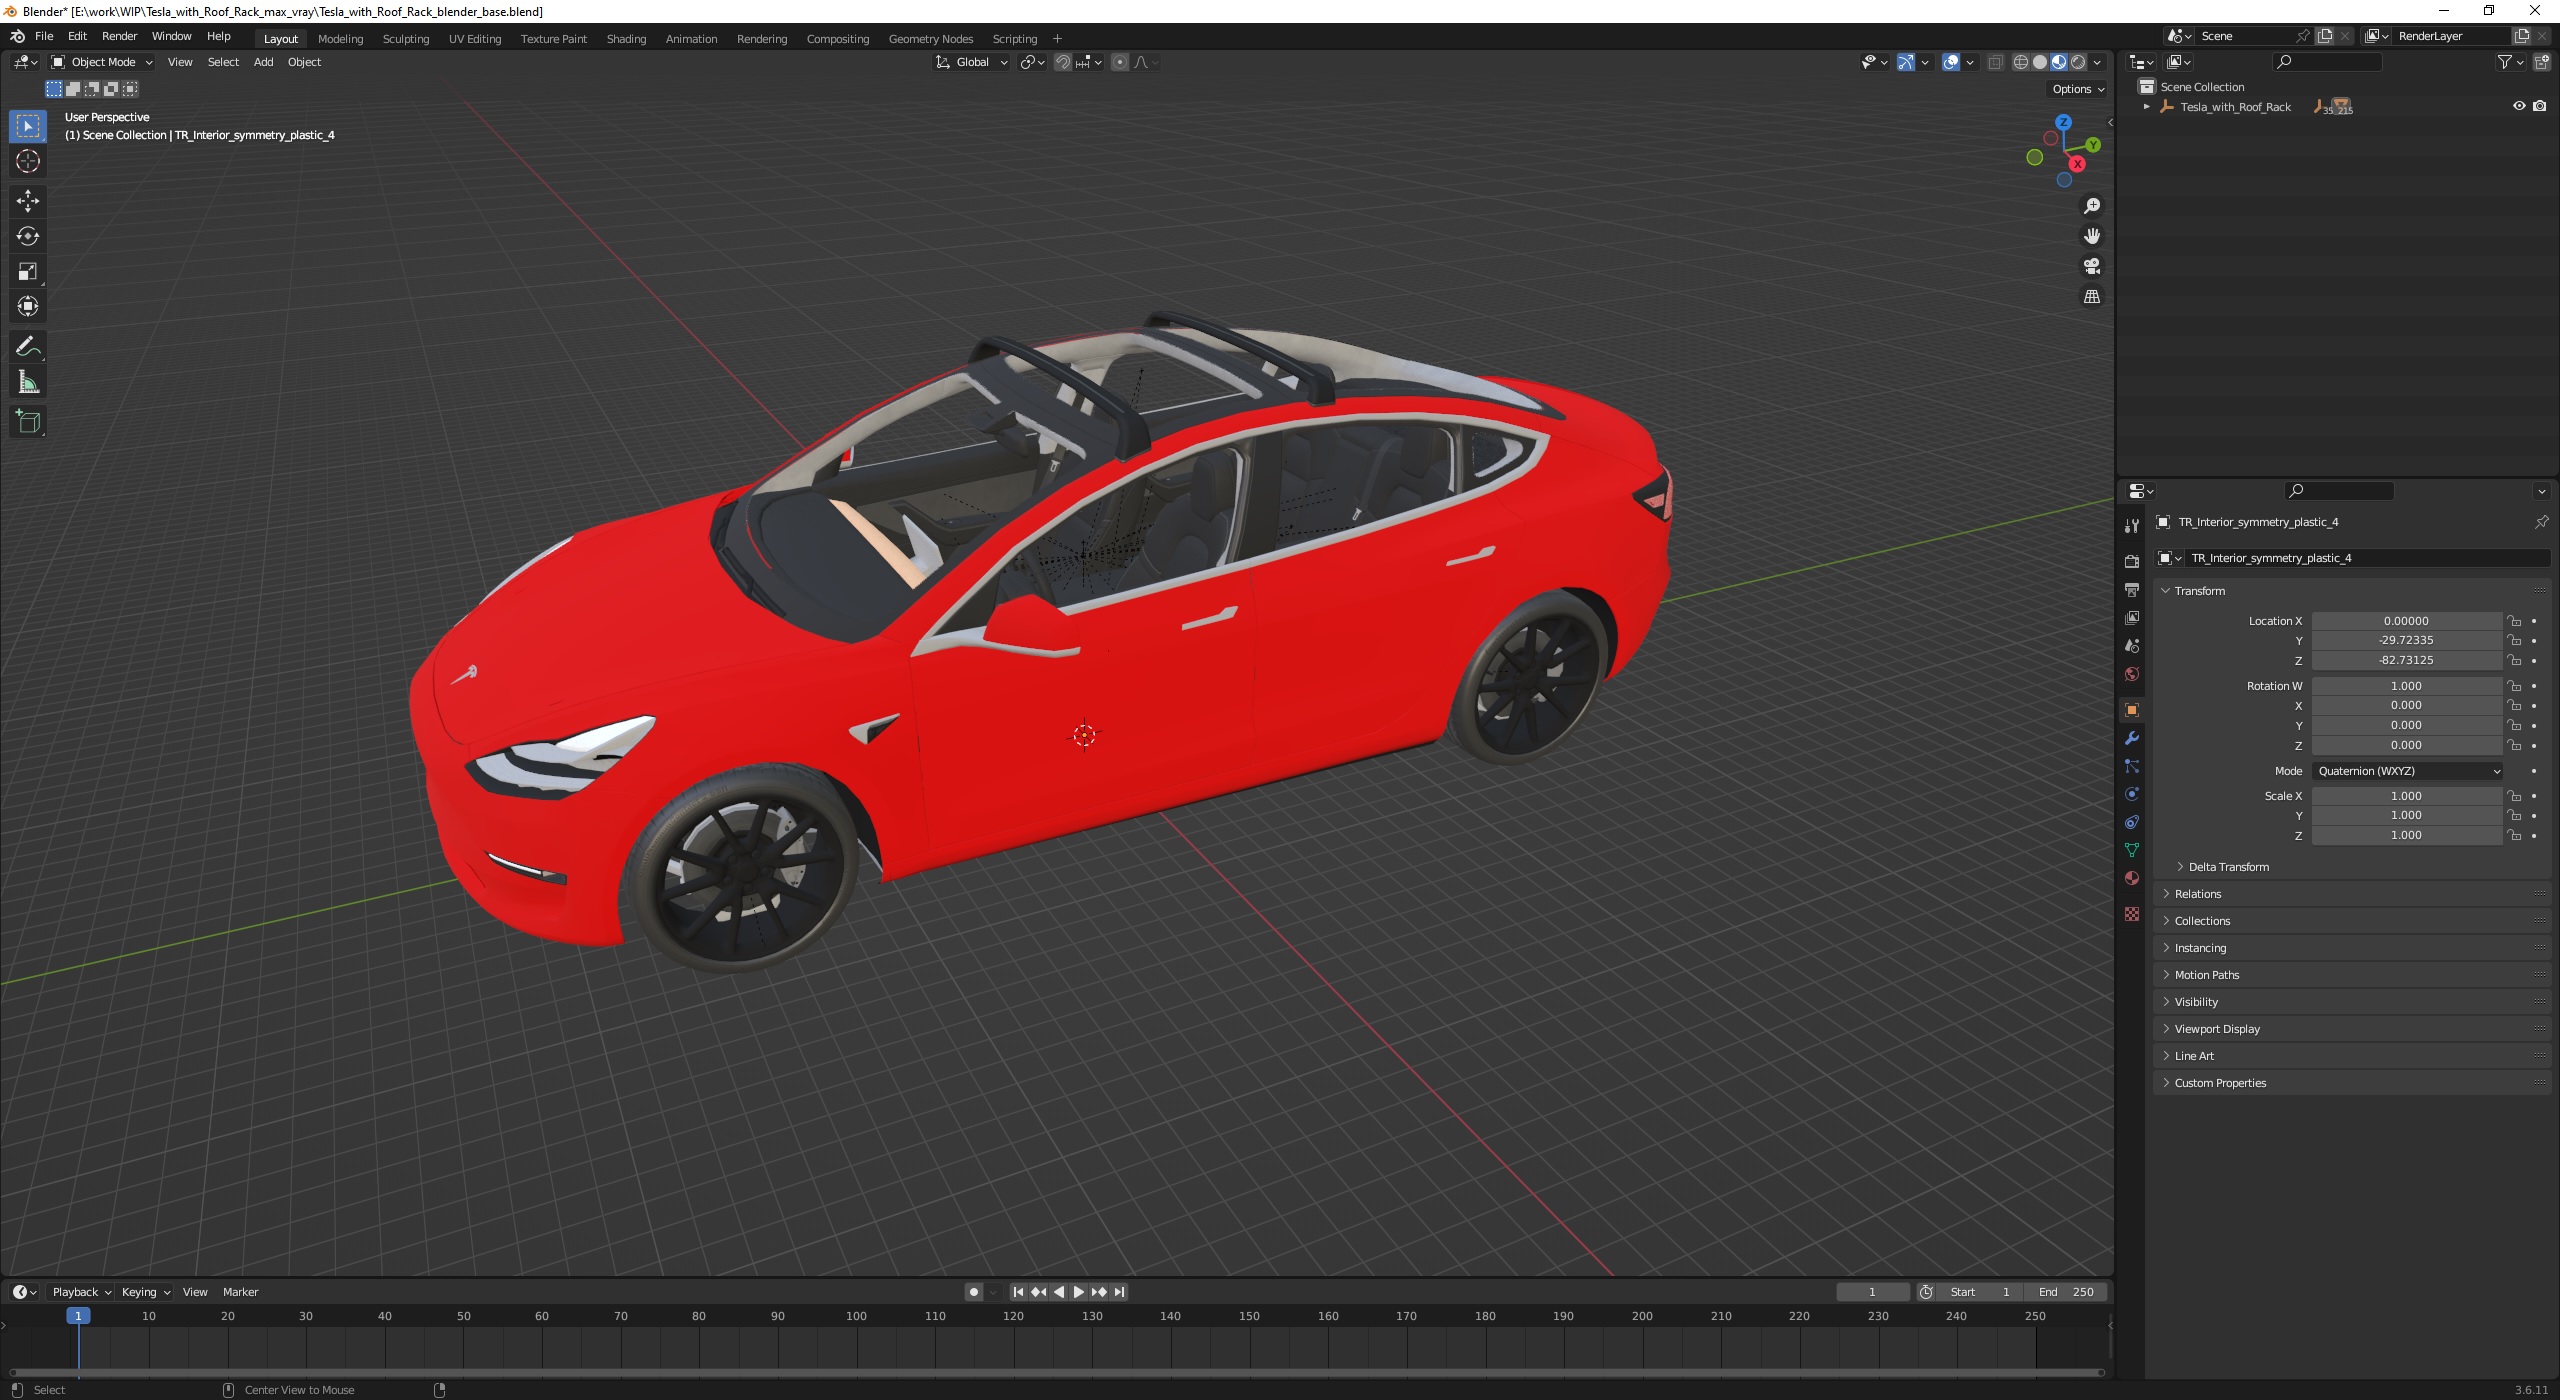
Task: Switch to rendered viewport shading
Action: (x=2078, y=62)
